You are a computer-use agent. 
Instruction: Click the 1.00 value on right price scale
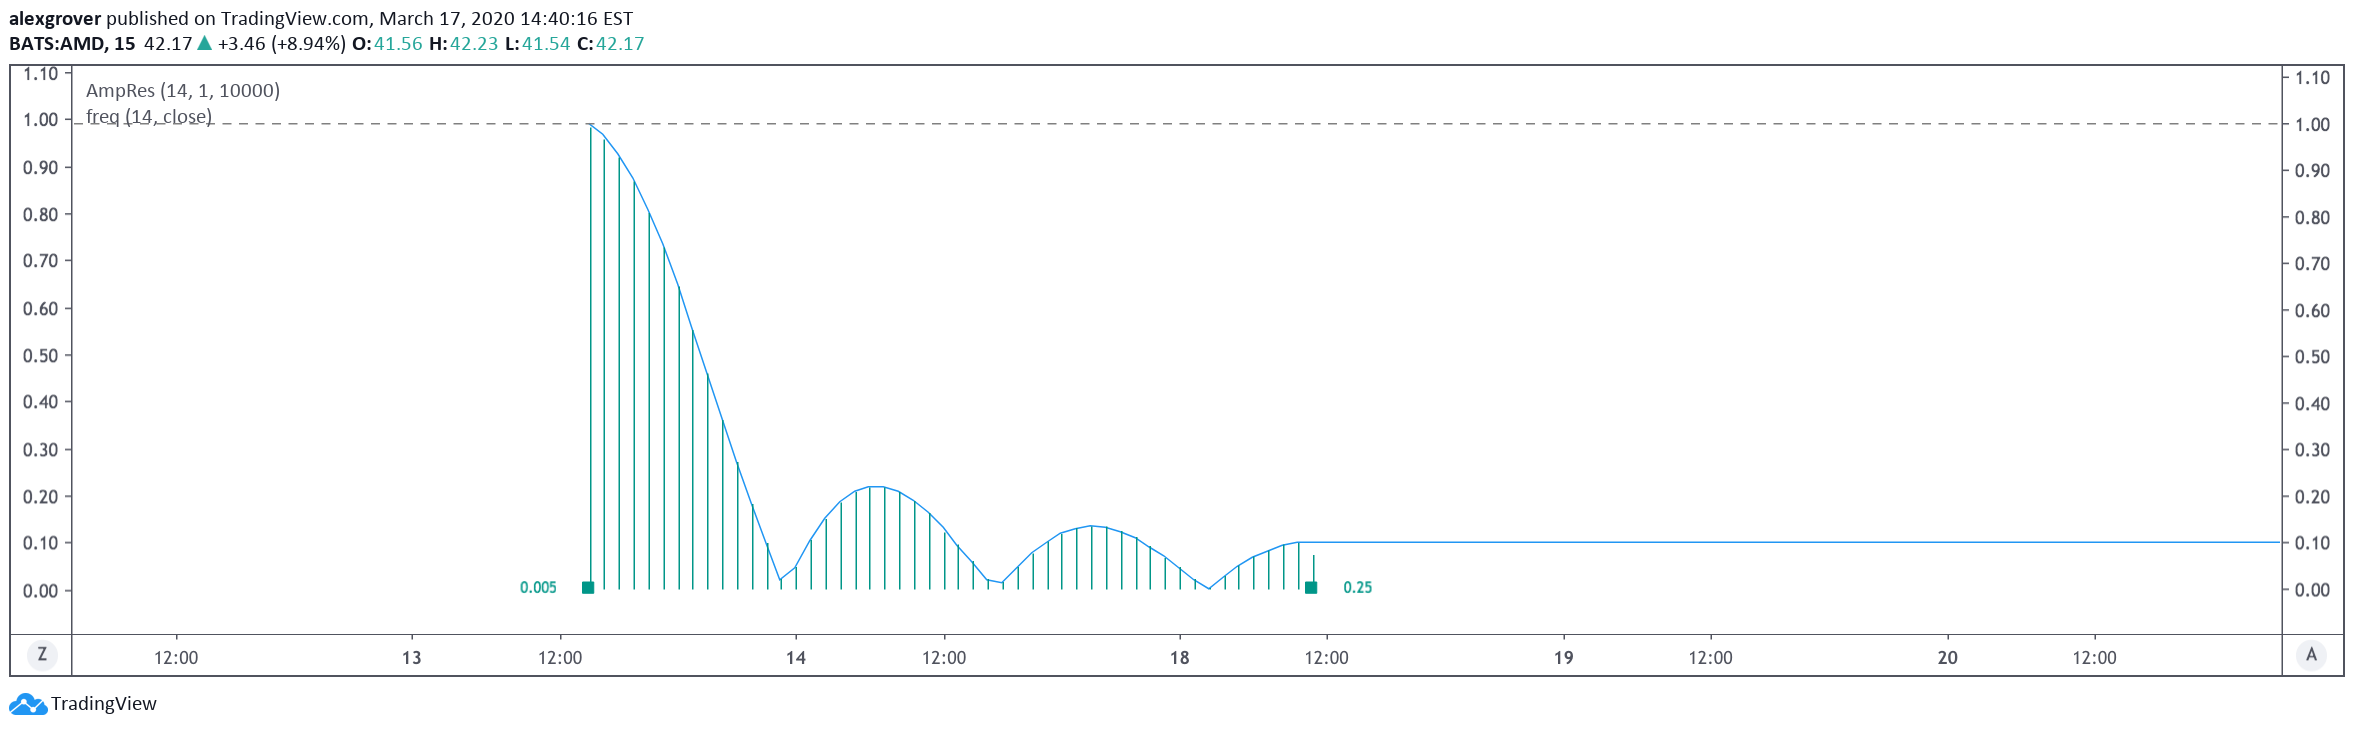pyautogui.click(x=2312, y=125)
